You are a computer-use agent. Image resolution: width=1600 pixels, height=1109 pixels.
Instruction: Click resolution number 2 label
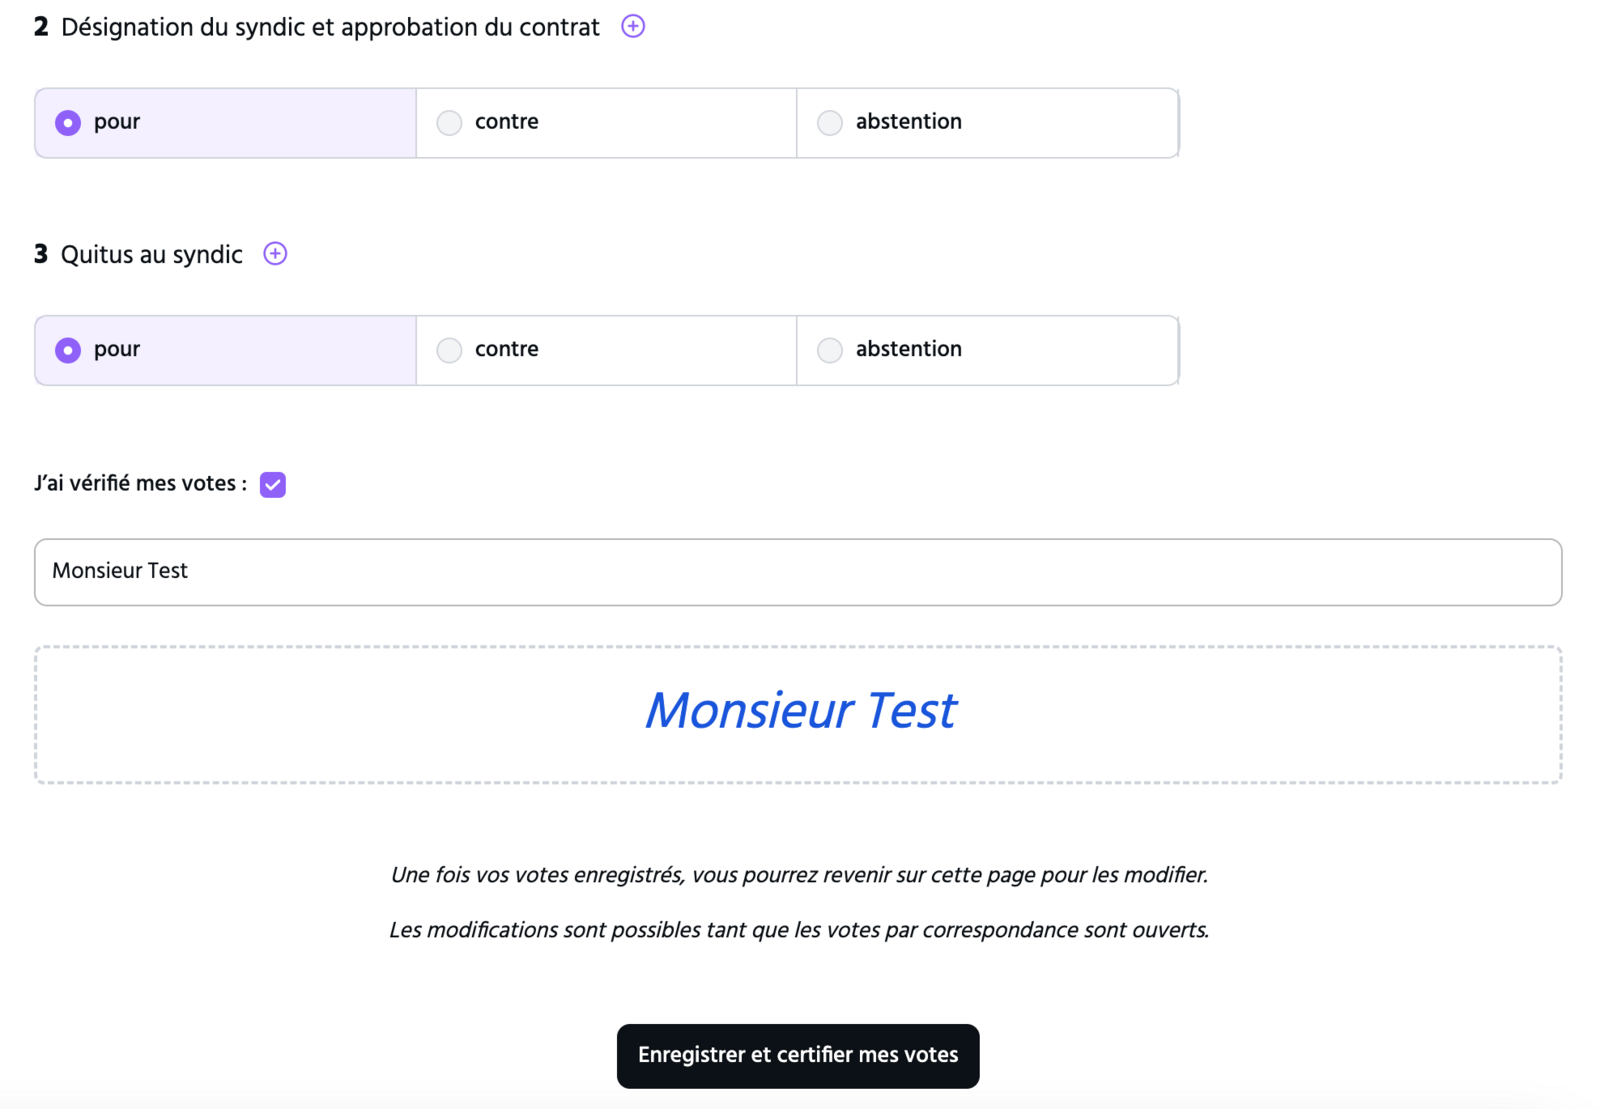[41, 27]
